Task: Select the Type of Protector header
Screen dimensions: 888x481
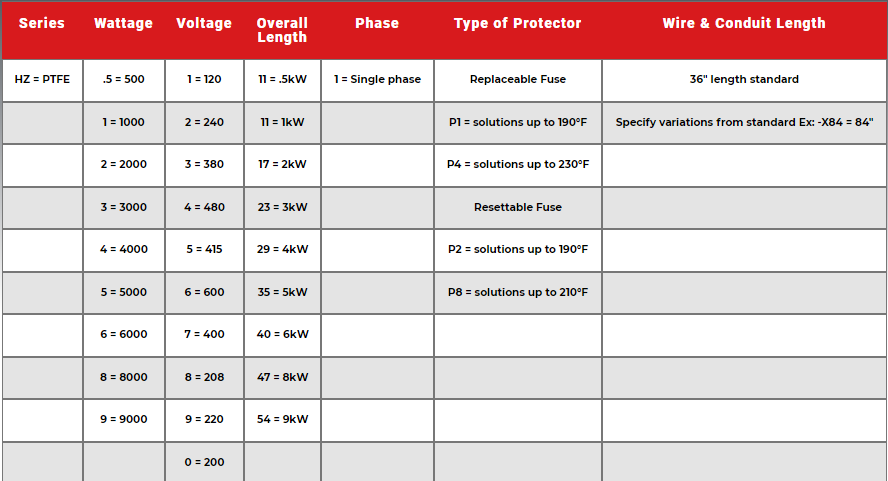Action: pyautogui.click(x=517, y=23)
